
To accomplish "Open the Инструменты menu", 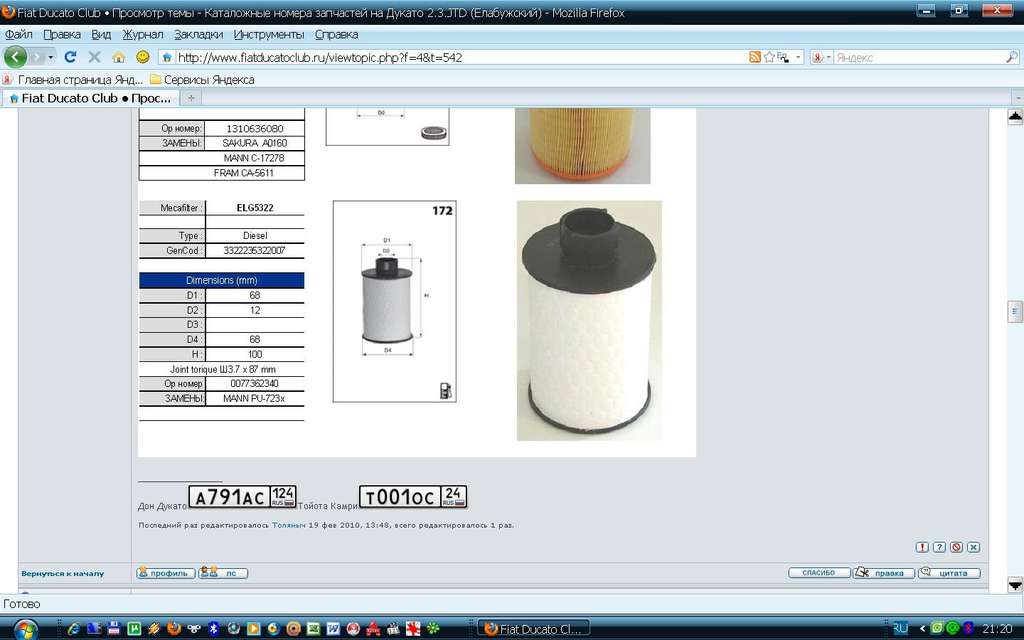I will pos(269,35).
